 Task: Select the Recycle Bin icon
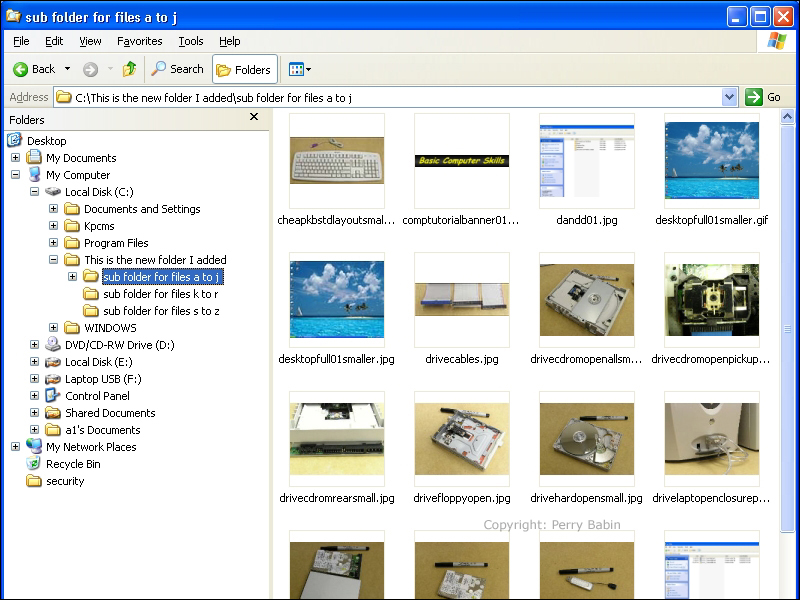(x=34, y=463)
